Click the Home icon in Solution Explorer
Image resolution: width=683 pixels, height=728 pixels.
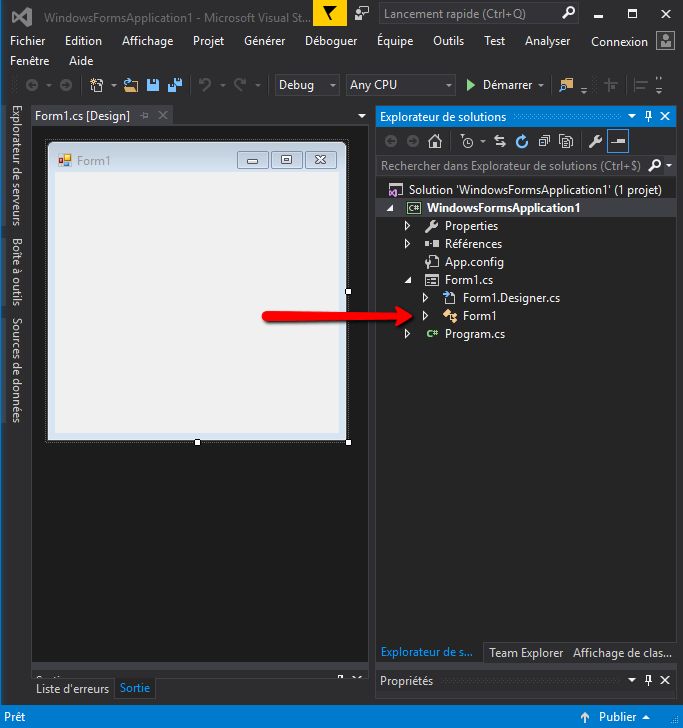[x=435, y=141]
